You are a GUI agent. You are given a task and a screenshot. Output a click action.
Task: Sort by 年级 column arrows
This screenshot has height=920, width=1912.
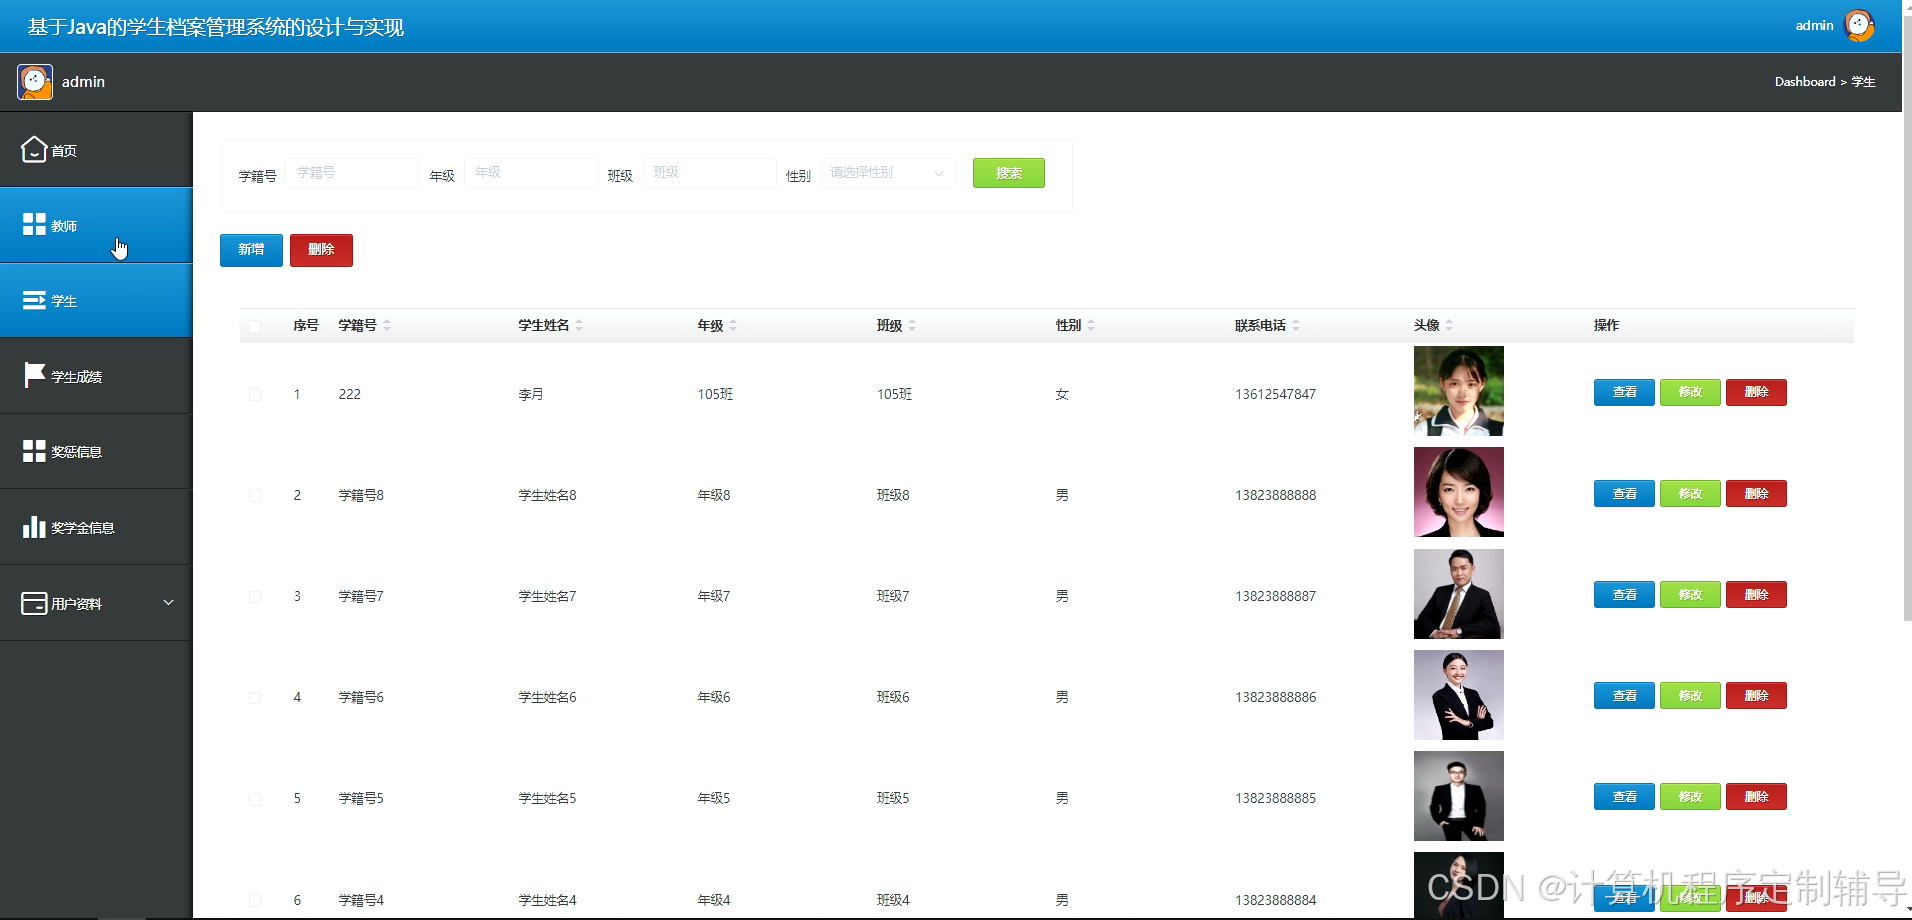[x=733, y=325]
